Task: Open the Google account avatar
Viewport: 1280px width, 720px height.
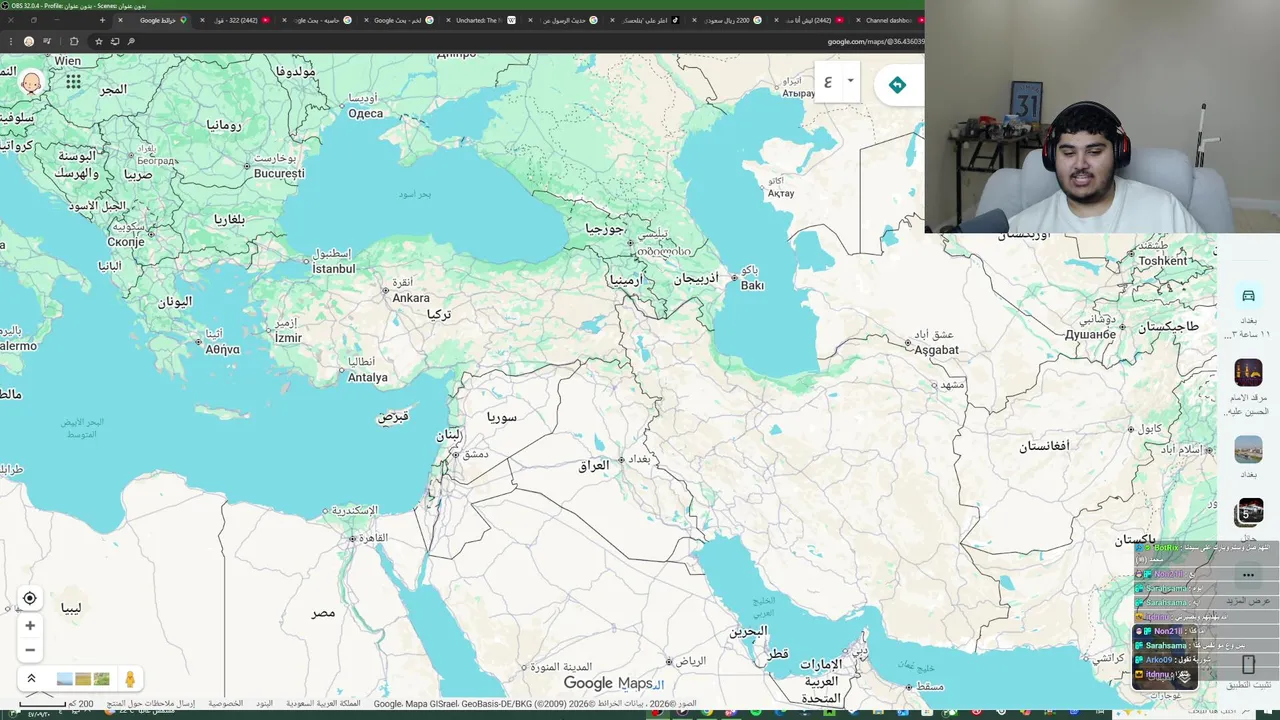Action: point(31,82)
